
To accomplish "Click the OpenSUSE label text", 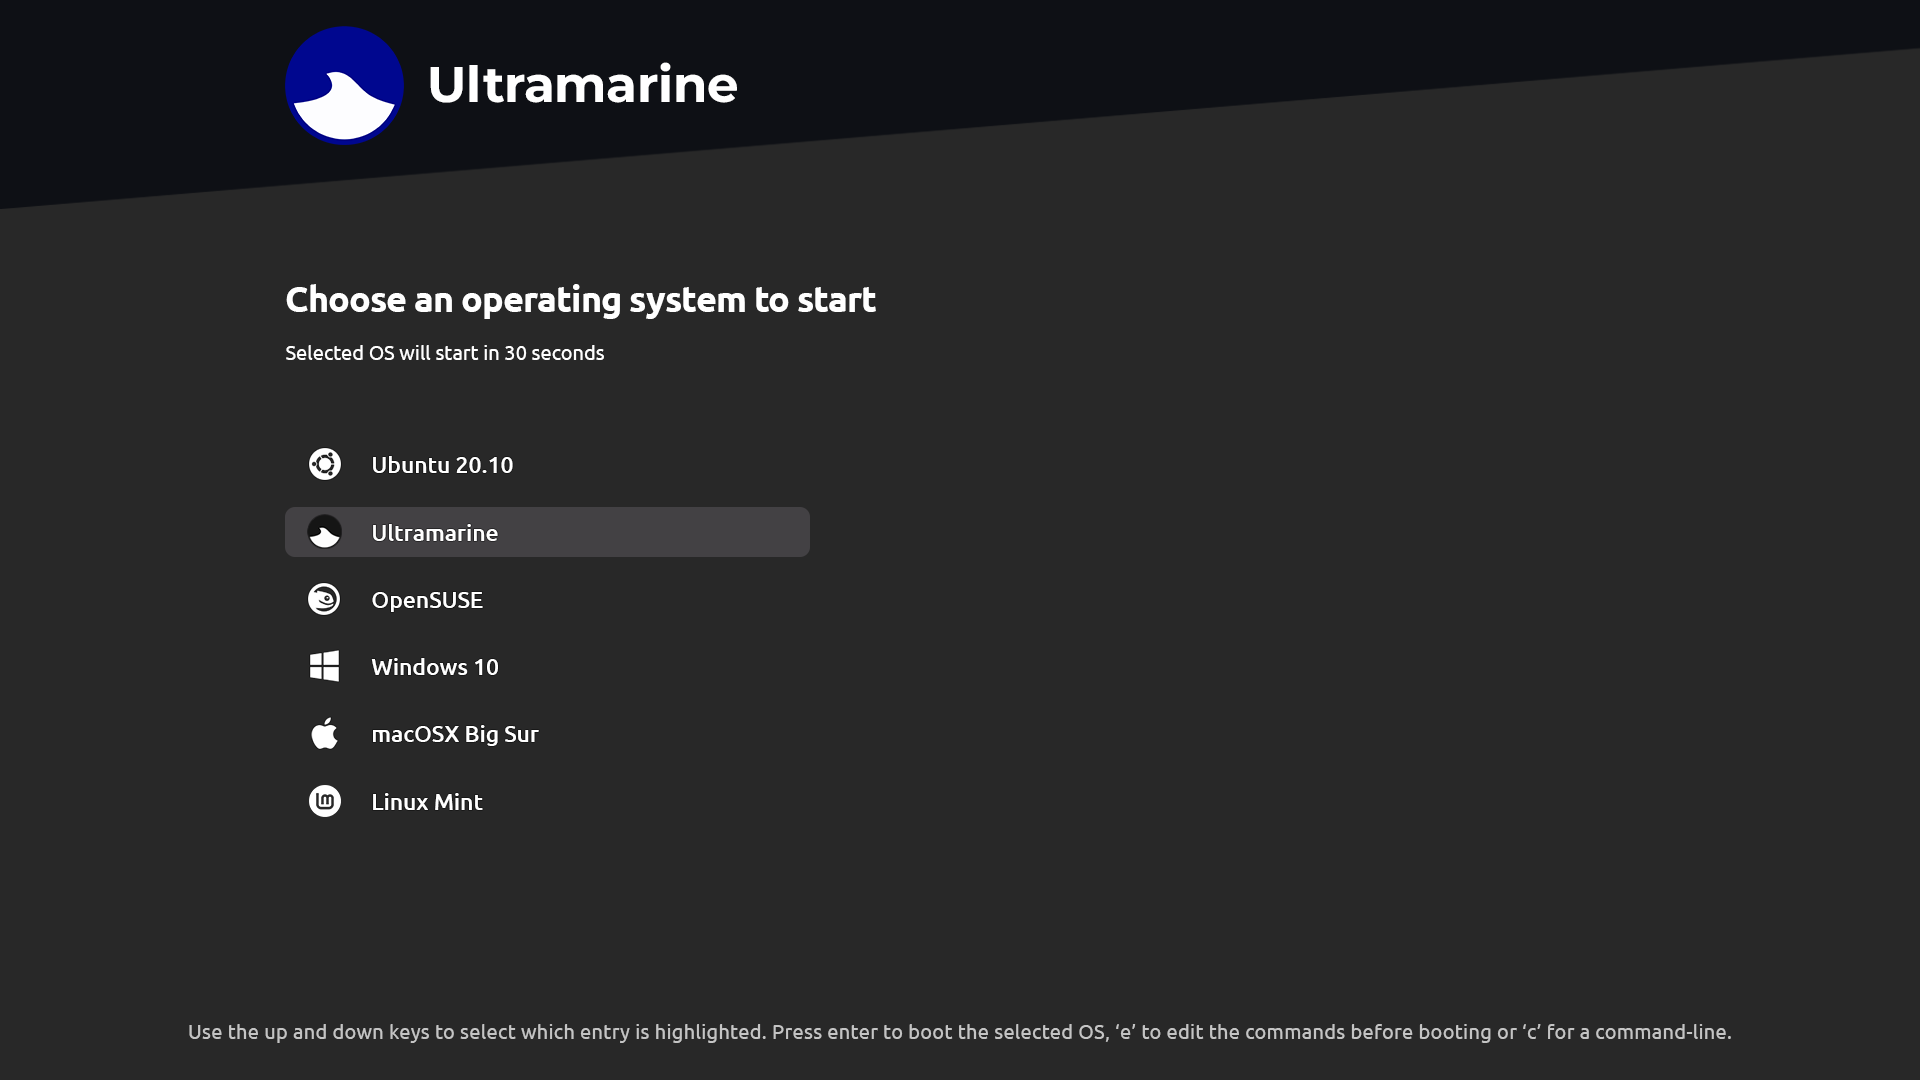I will click(x=427, y=600).
